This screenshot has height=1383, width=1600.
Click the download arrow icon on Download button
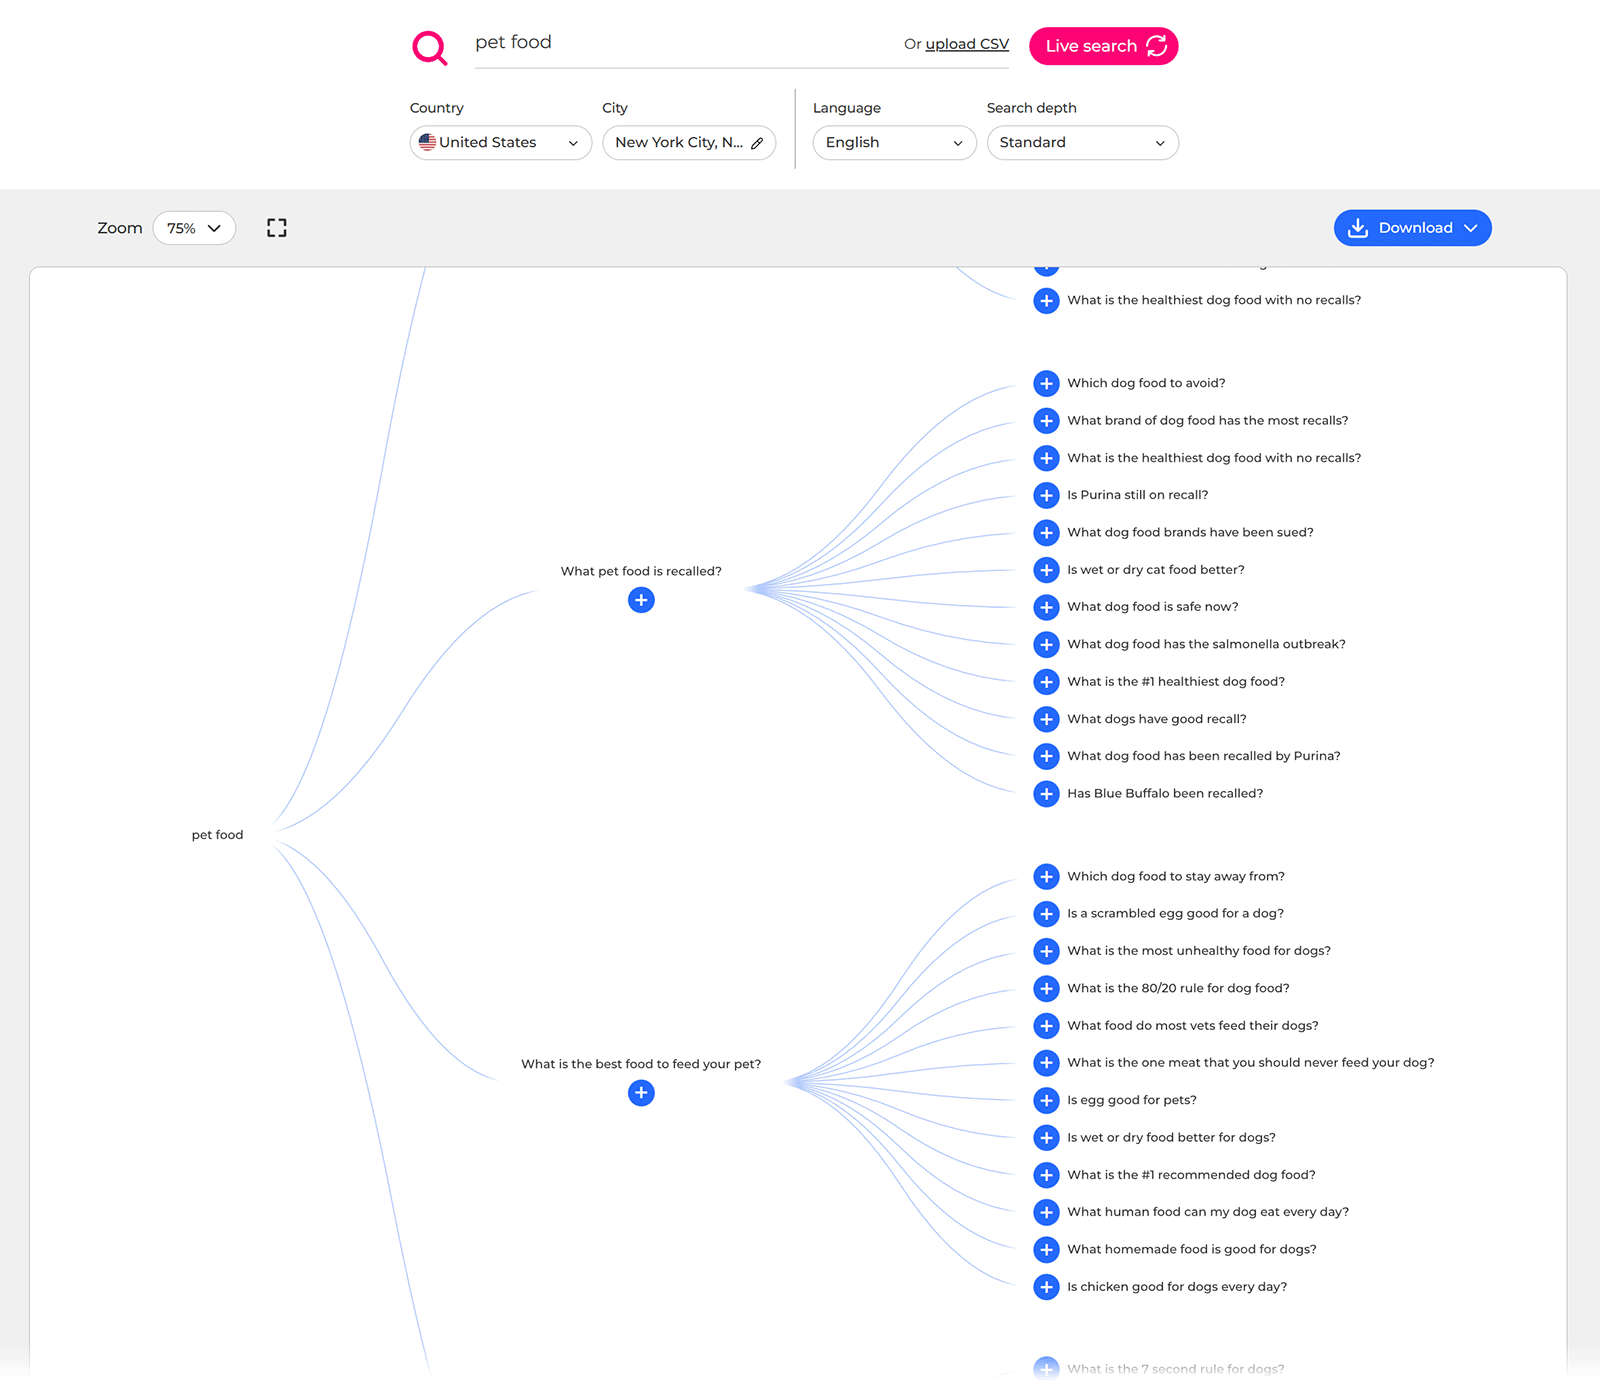tap(1357, 228)
